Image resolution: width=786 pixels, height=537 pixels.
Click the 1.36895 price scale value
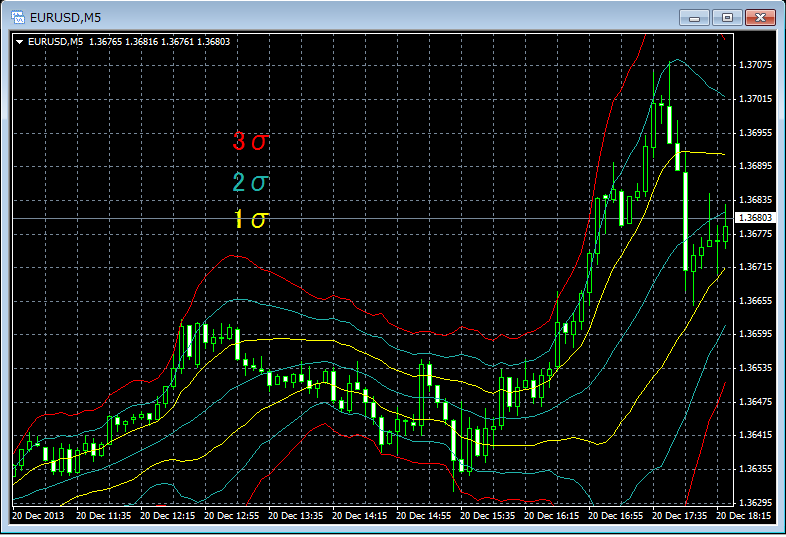[755, 166]
